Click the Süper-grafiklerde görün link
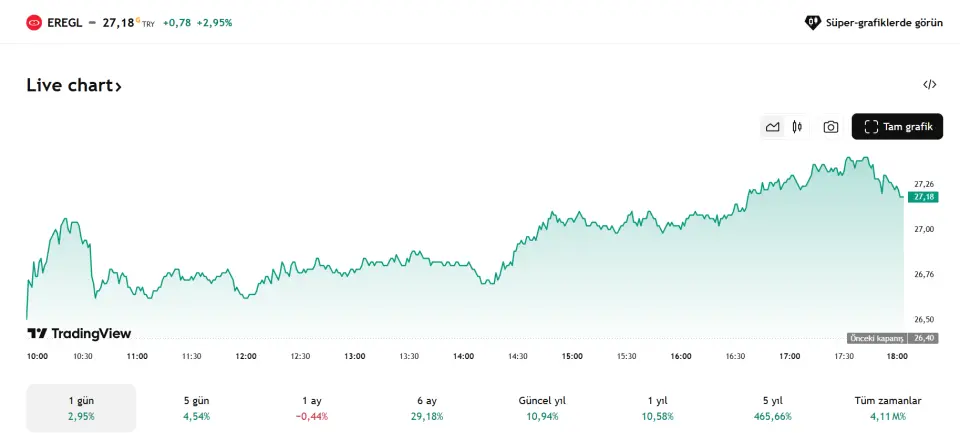This screenshot has height=433, width=960. 874,22
